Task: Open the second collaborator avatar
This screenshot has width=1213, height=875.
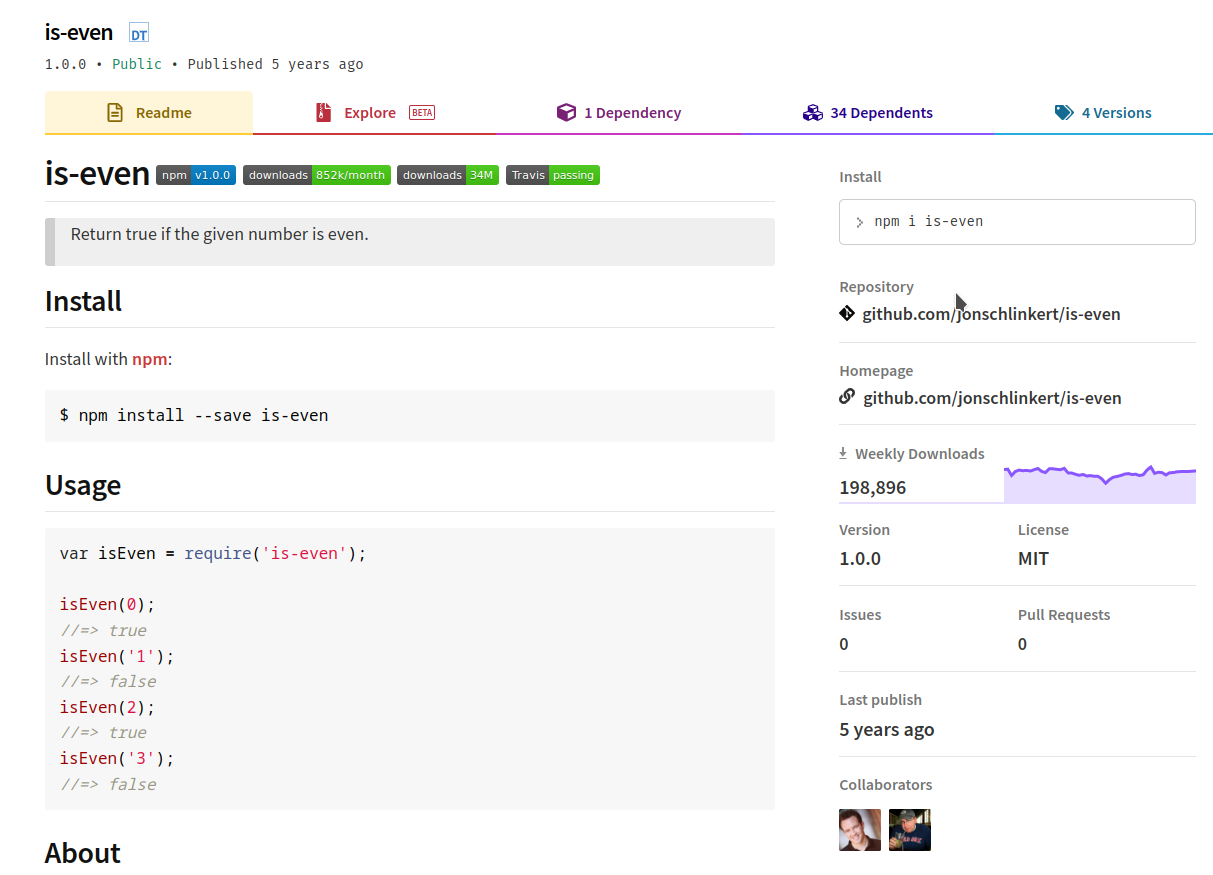Action: point(910,830)
